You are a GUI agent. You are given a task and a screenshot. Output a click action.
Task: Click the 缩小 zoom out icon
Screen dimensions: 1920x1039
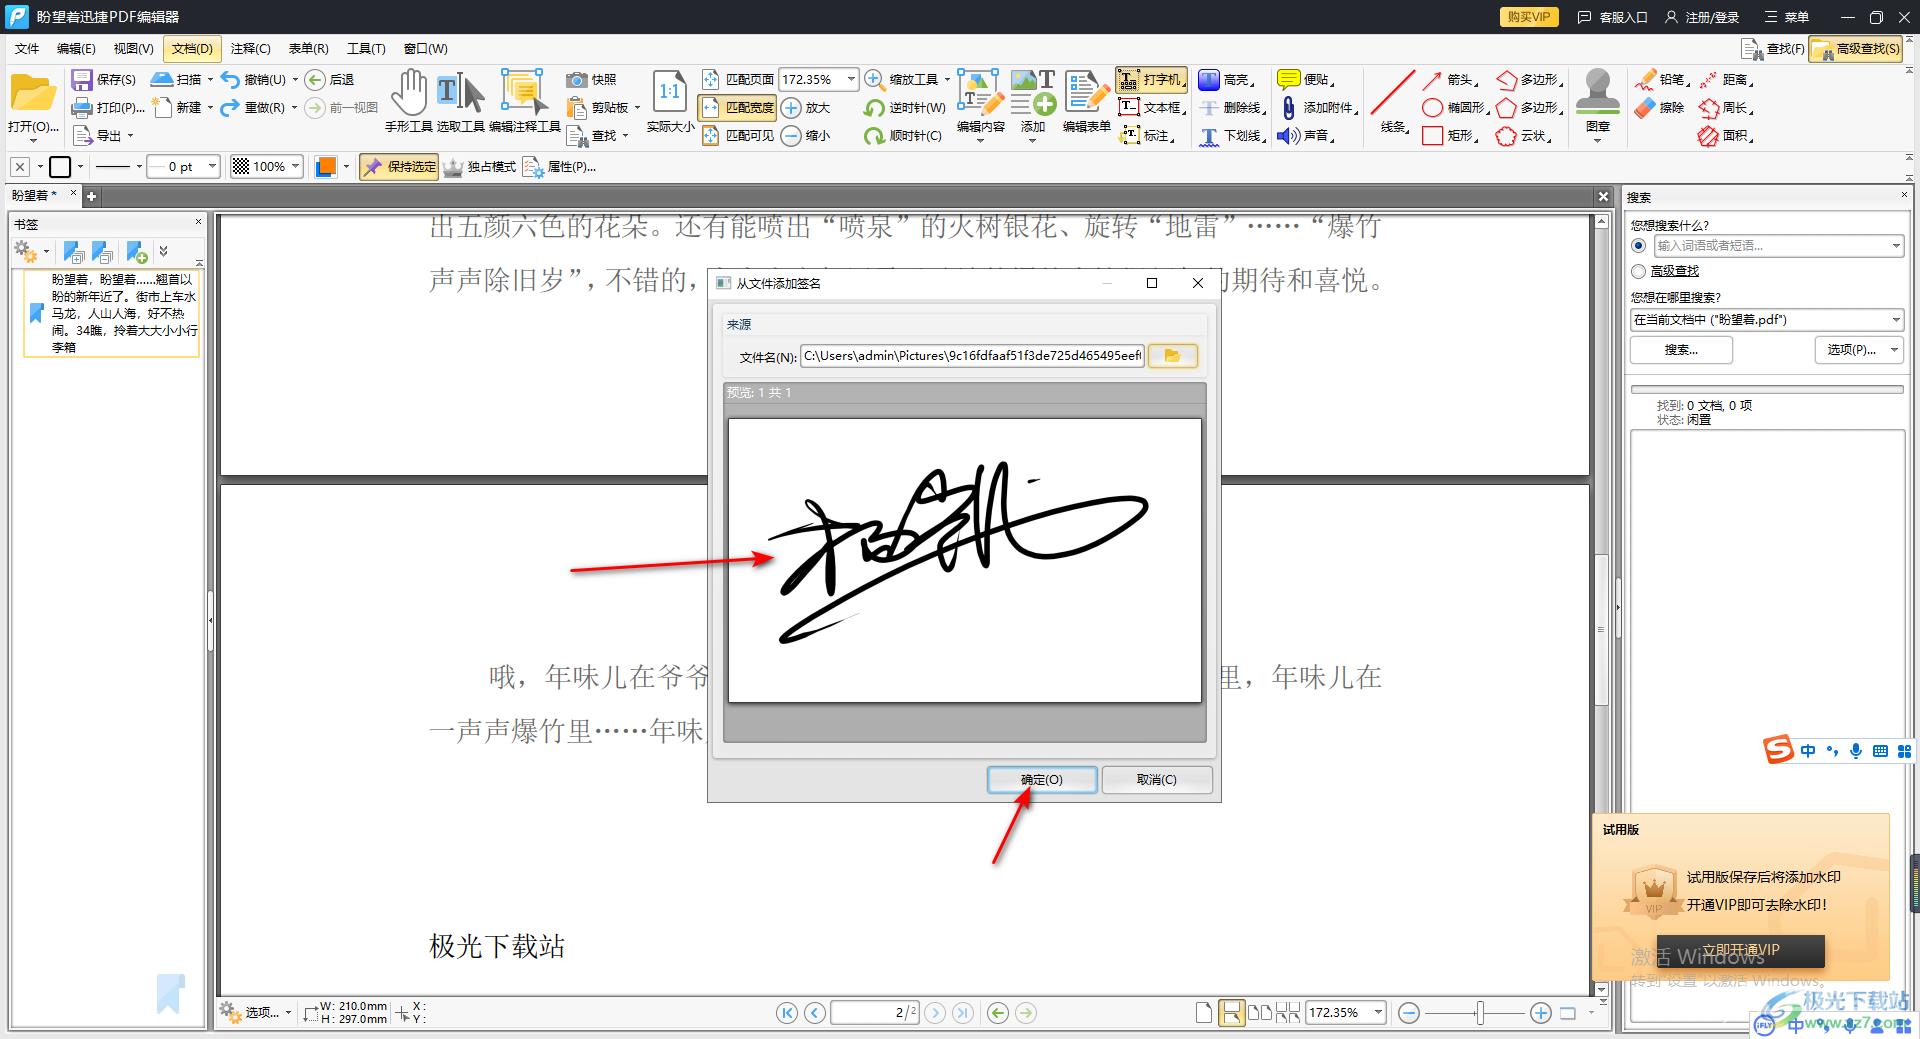791,135
